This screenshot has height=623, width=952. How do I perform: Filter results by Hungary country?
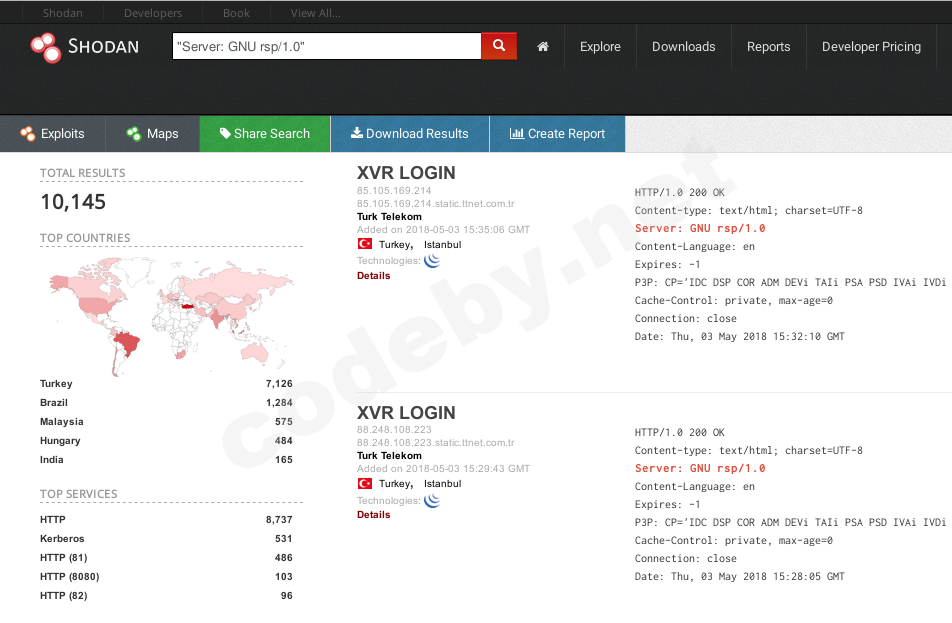click(x=60, y=441)
